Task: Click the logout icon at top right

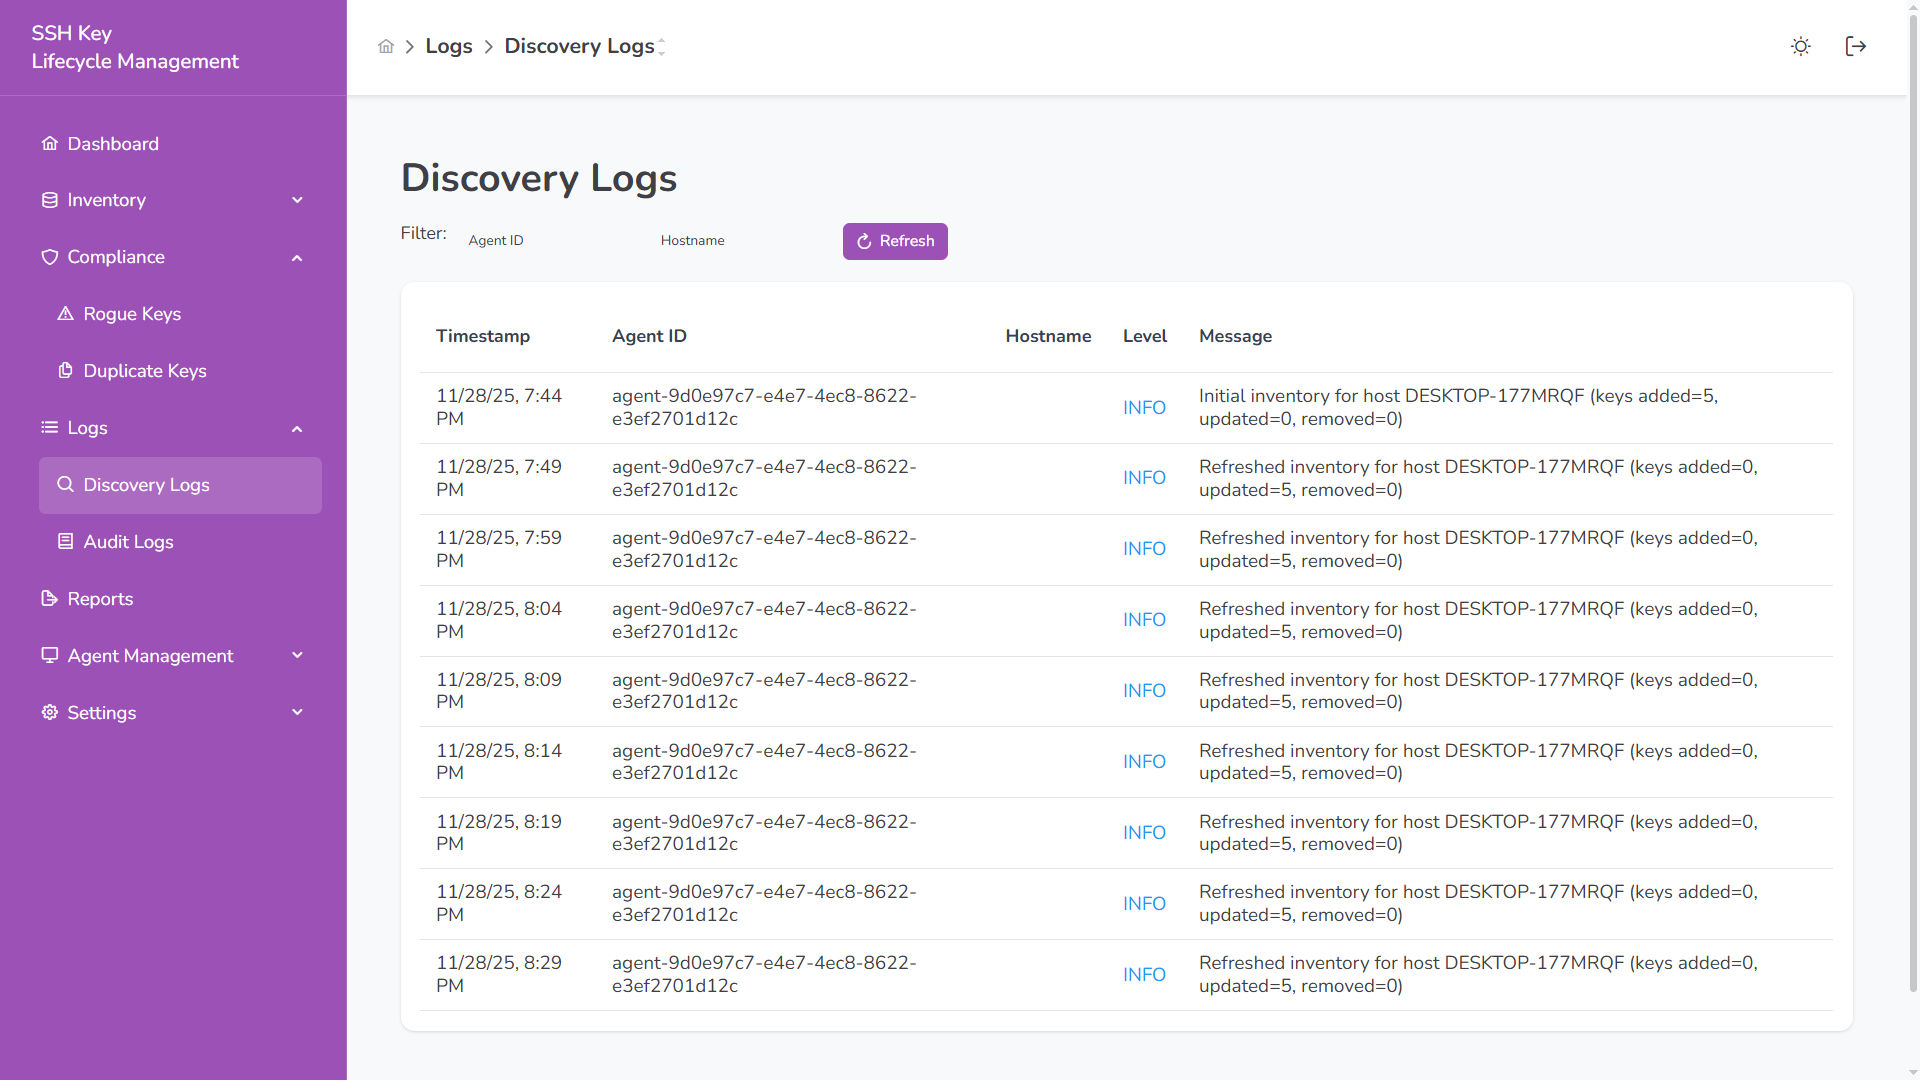Action: pyautogui.click(x=1856, y=46)
